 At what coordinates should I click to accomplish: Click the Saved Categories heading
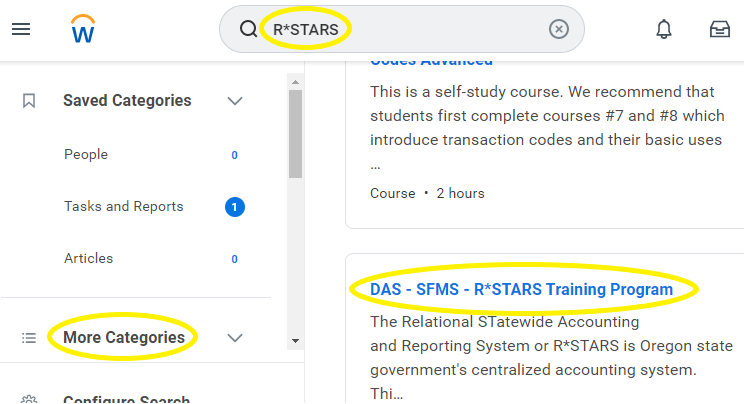point(127,101)
